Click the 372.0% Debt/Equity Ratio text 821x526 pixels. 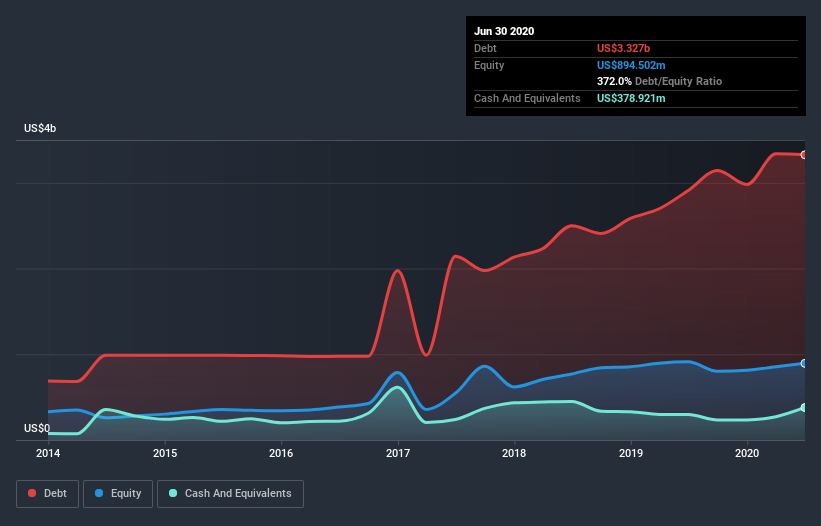click(x=659, y=81)
